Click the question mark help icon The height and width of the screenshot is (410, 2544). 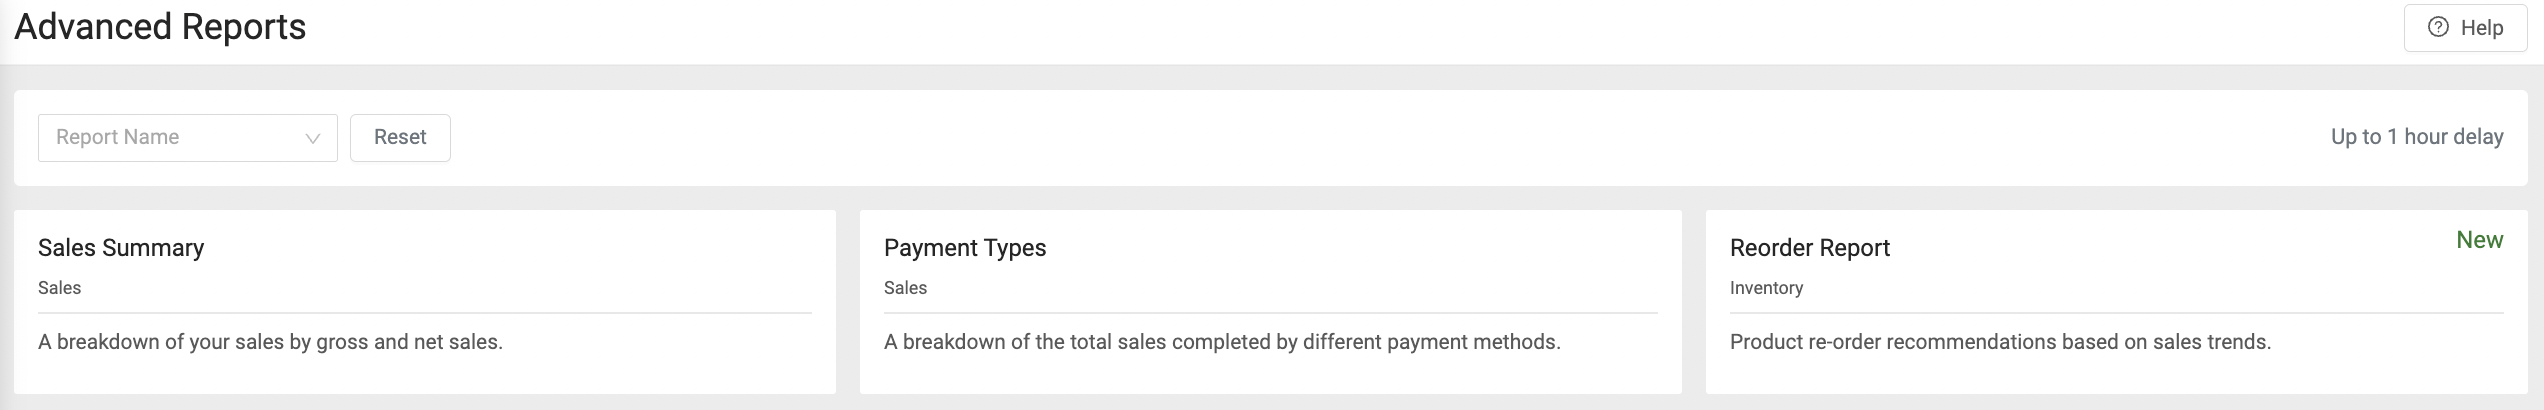click(2438, 27)
